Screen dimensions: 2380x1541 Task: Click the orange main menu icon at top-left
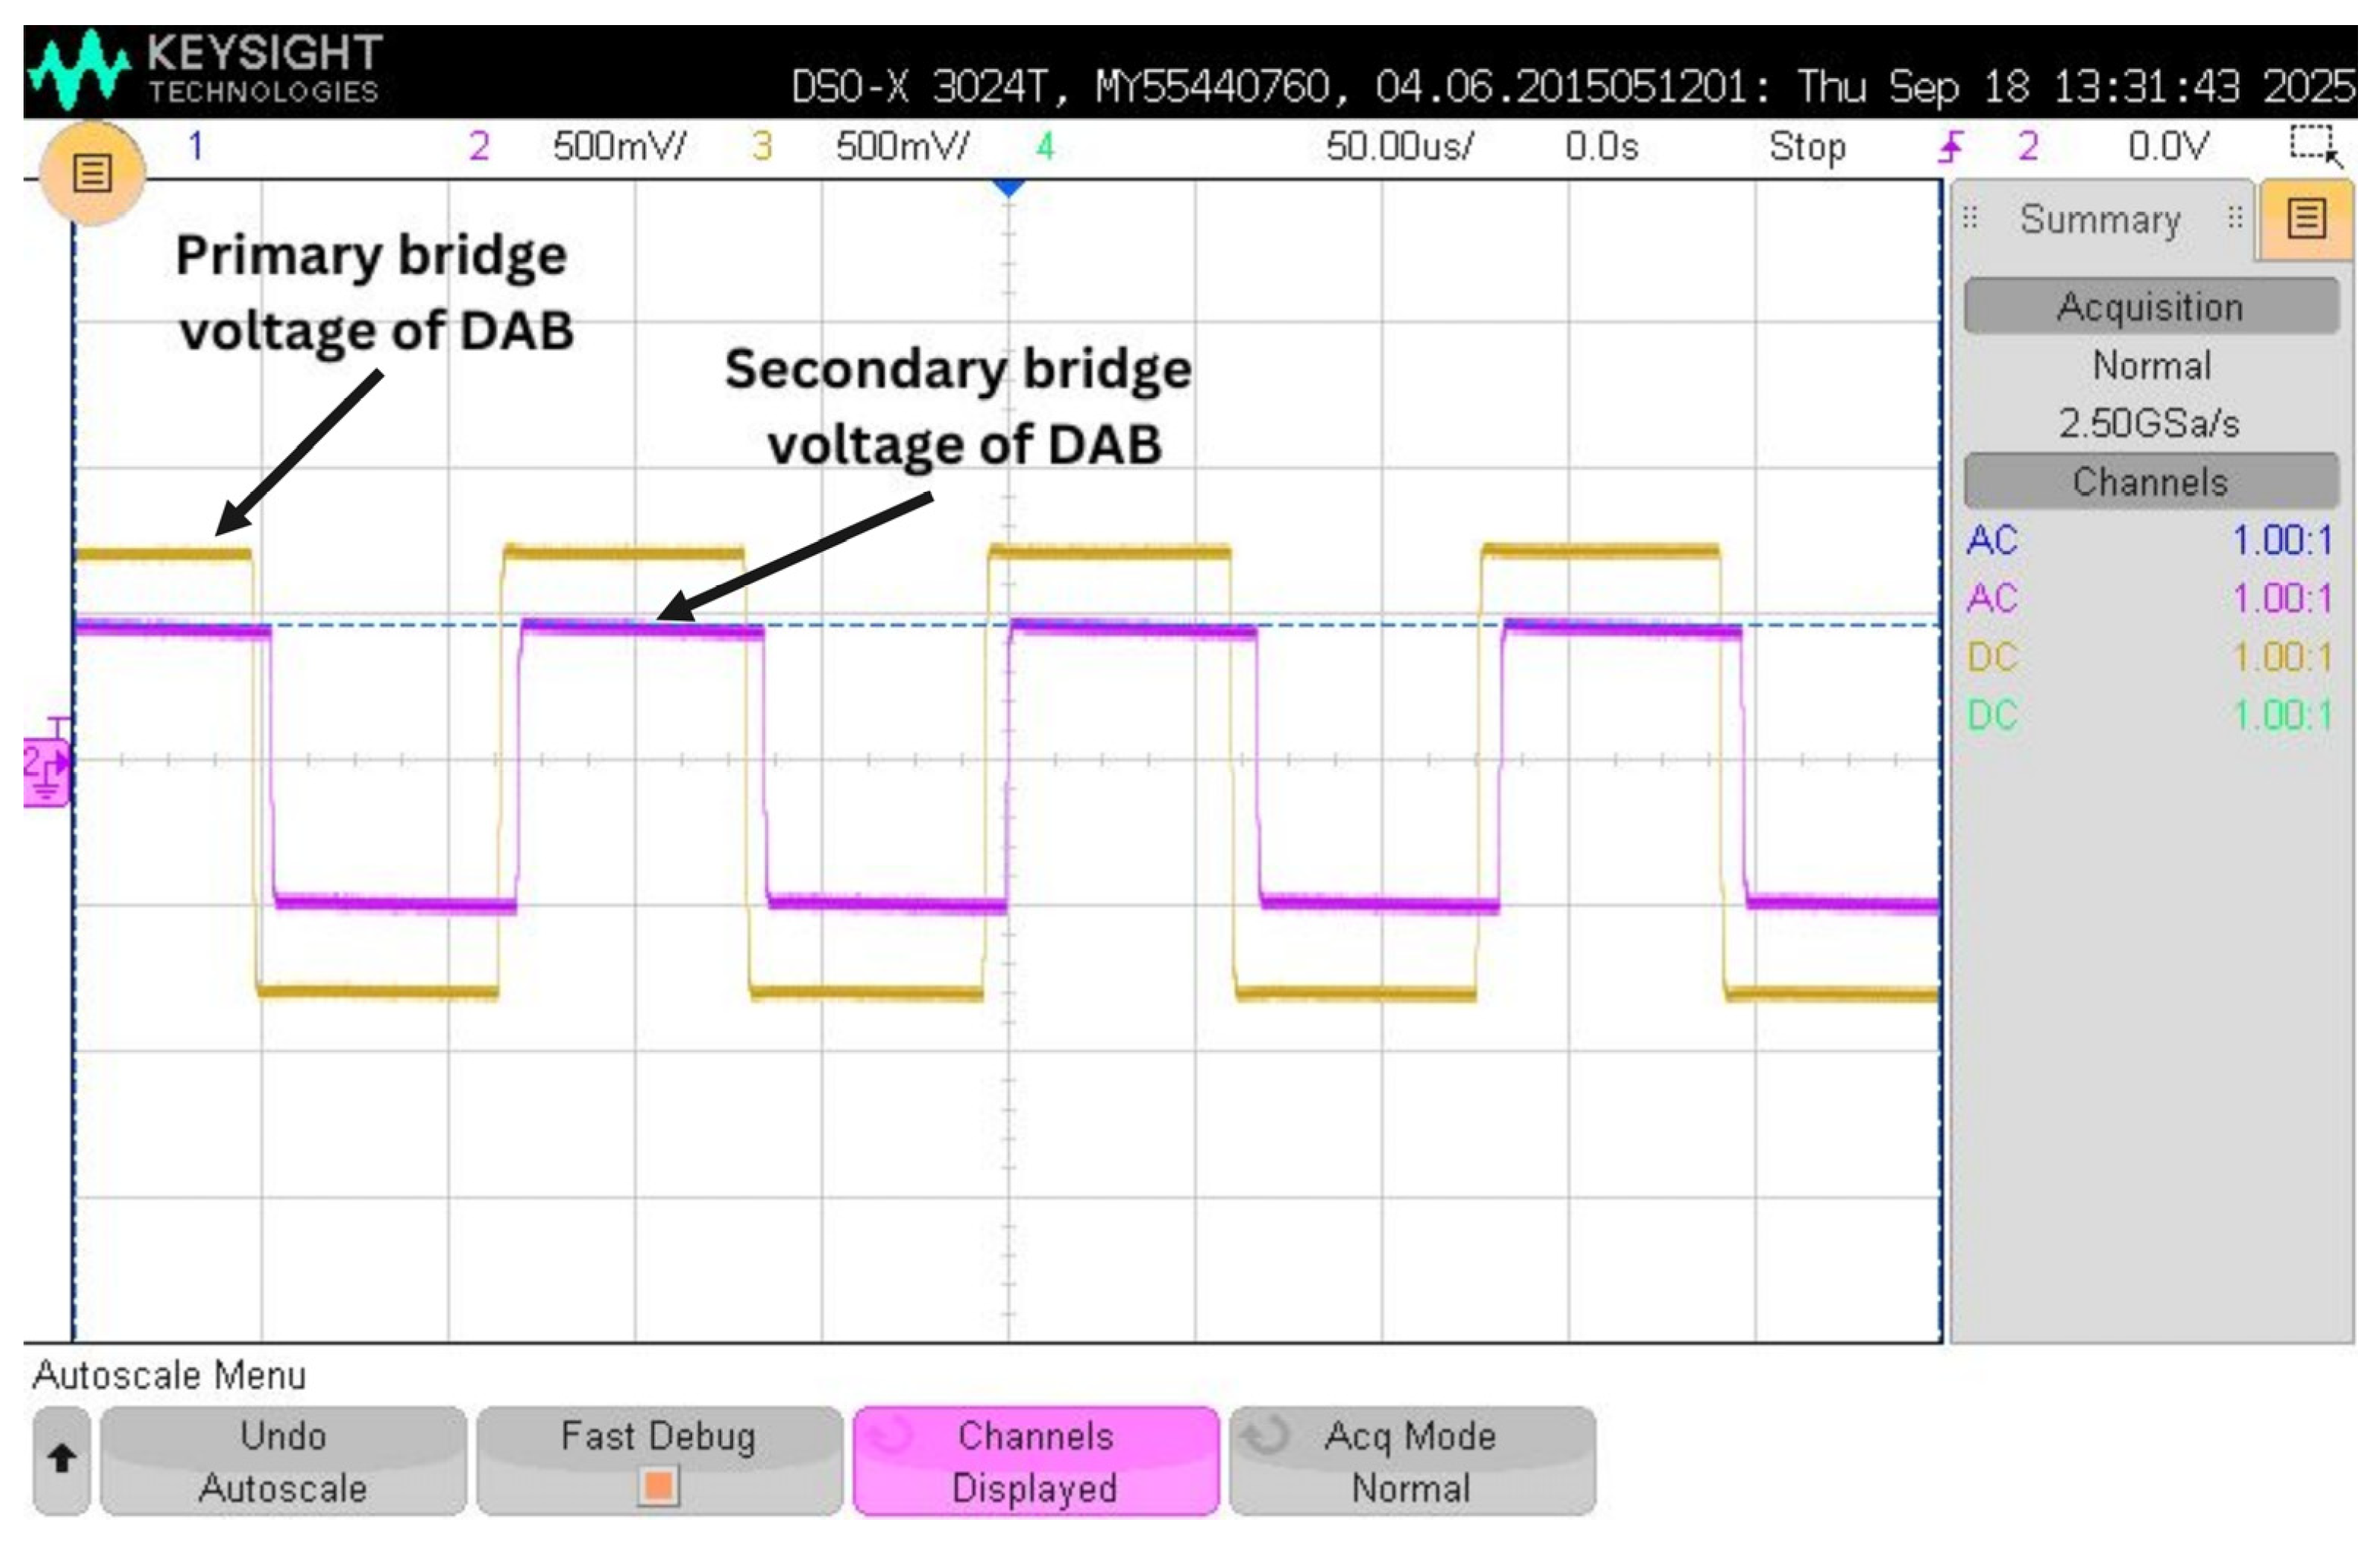point(92,174)
